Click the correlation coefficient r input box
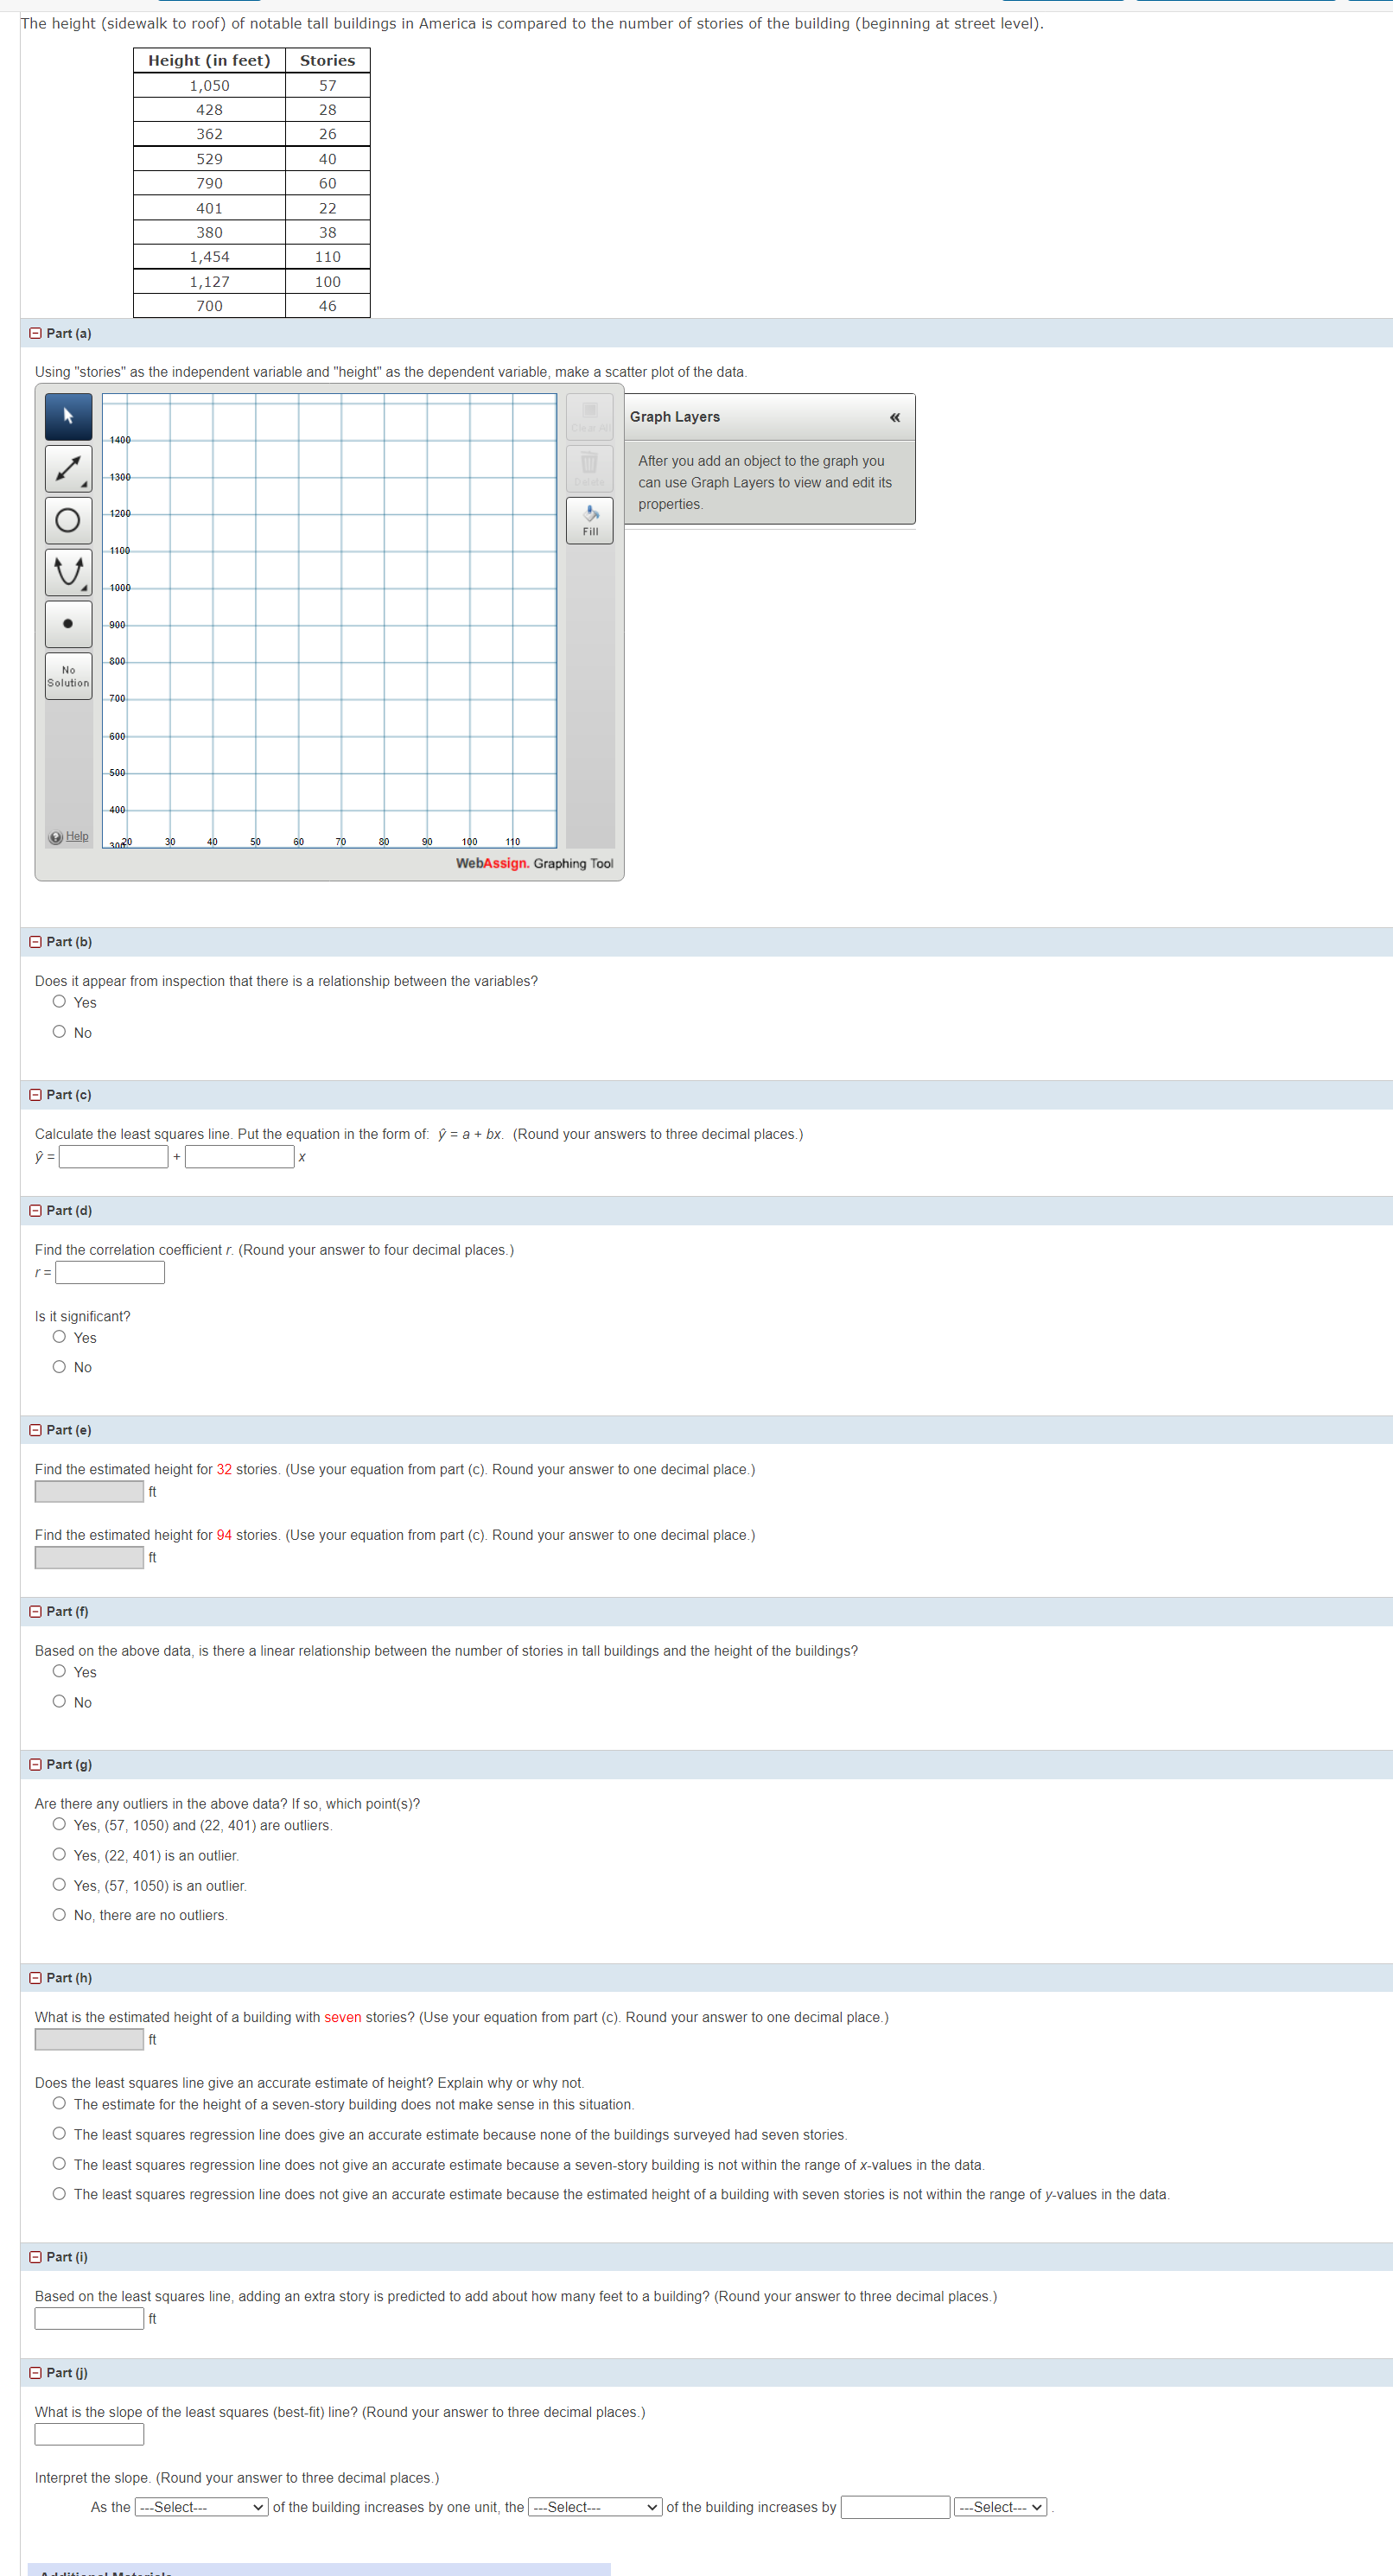This screenshot has width=1393, height=2576. coord(110,1272)
